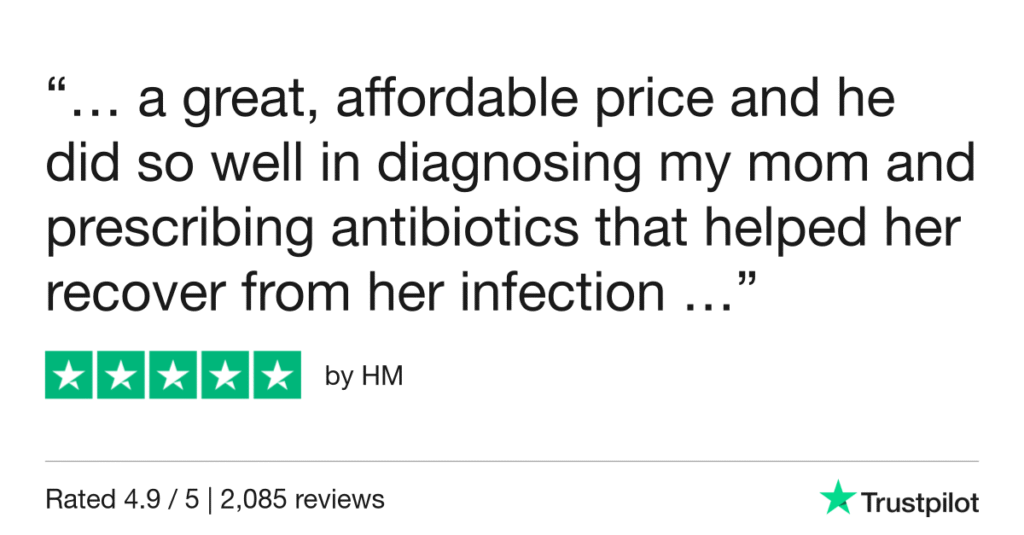Click the second green rating star
1024x535 pixels.
(x=121, y=376)
